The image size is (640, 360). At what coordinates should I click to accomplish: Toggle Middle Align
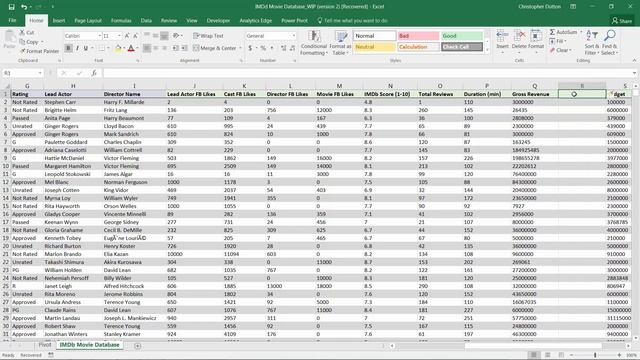[x=156, y=36]
